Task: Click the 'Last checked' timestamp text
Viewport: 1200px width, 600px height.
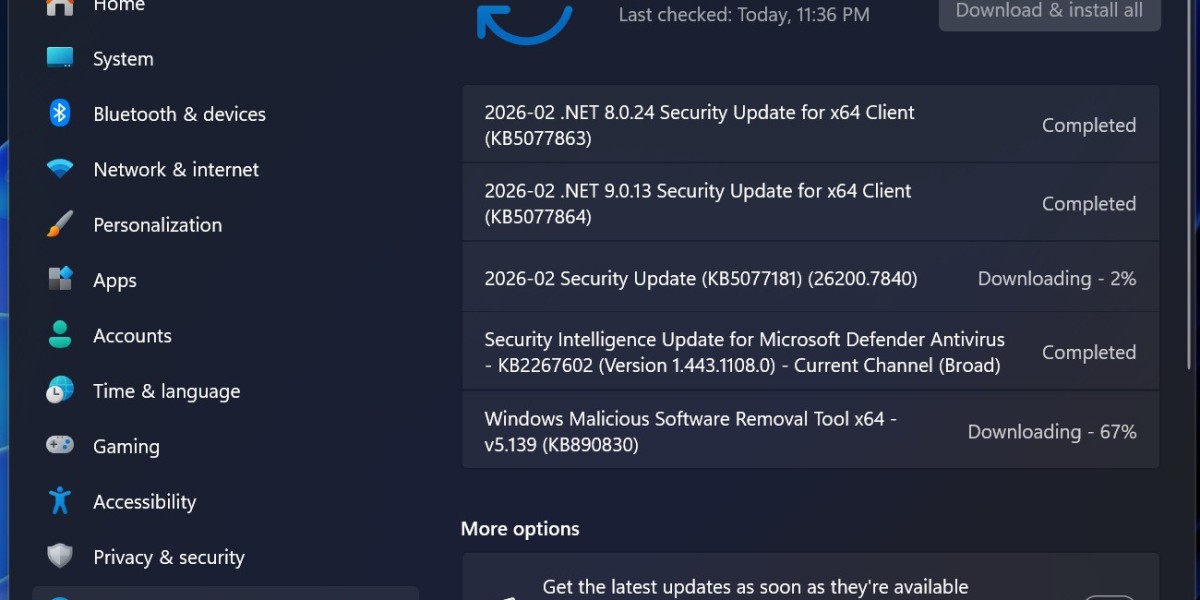Action: (x=744, y=14)
